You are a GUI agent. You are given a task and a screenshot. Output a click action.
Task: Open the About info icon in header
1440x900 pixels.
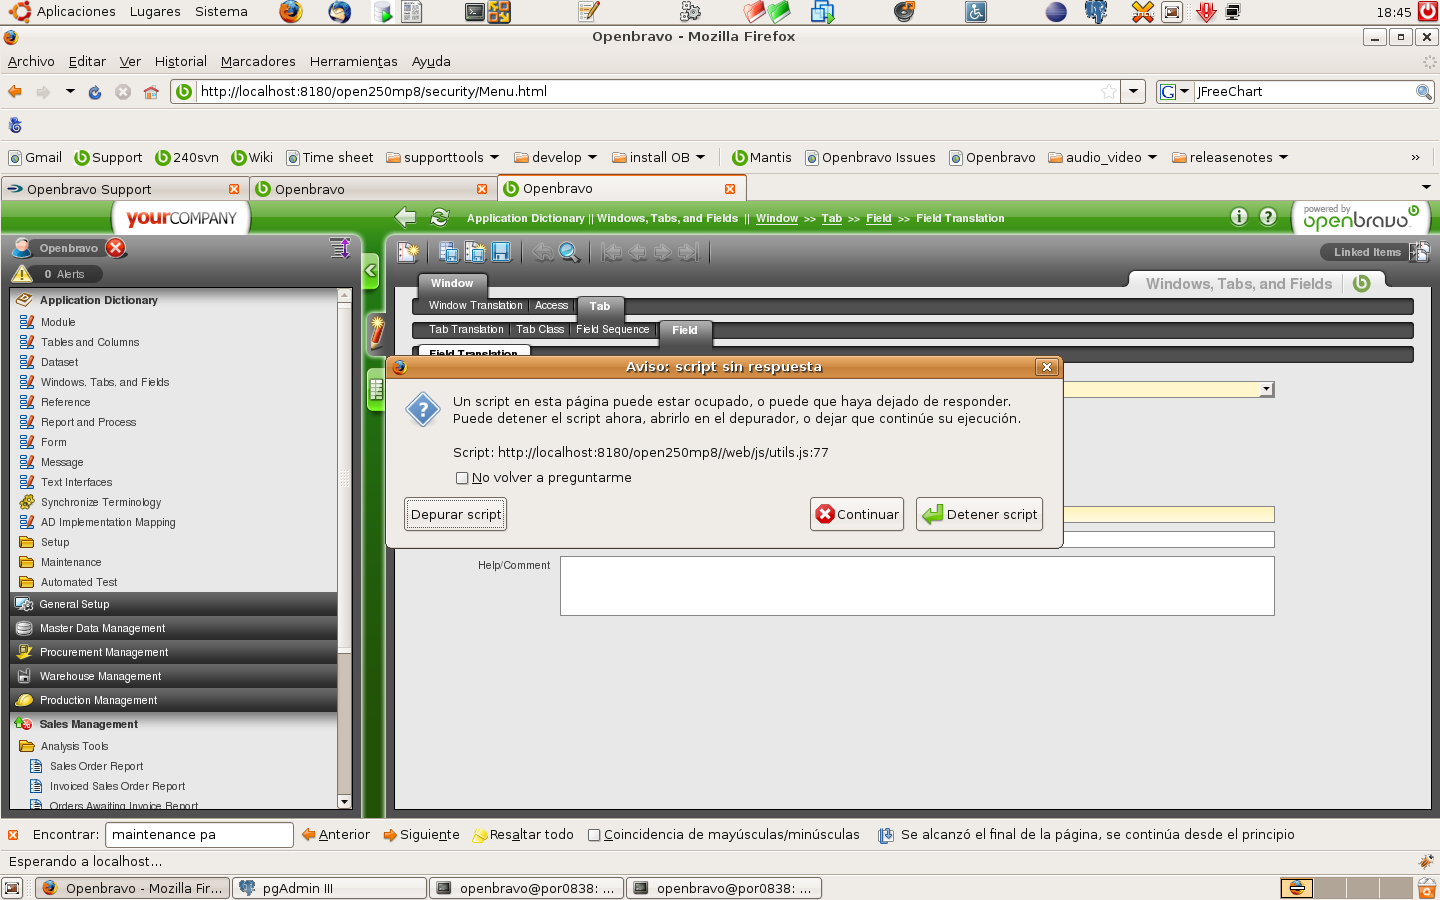click(x=1239, y=217)
